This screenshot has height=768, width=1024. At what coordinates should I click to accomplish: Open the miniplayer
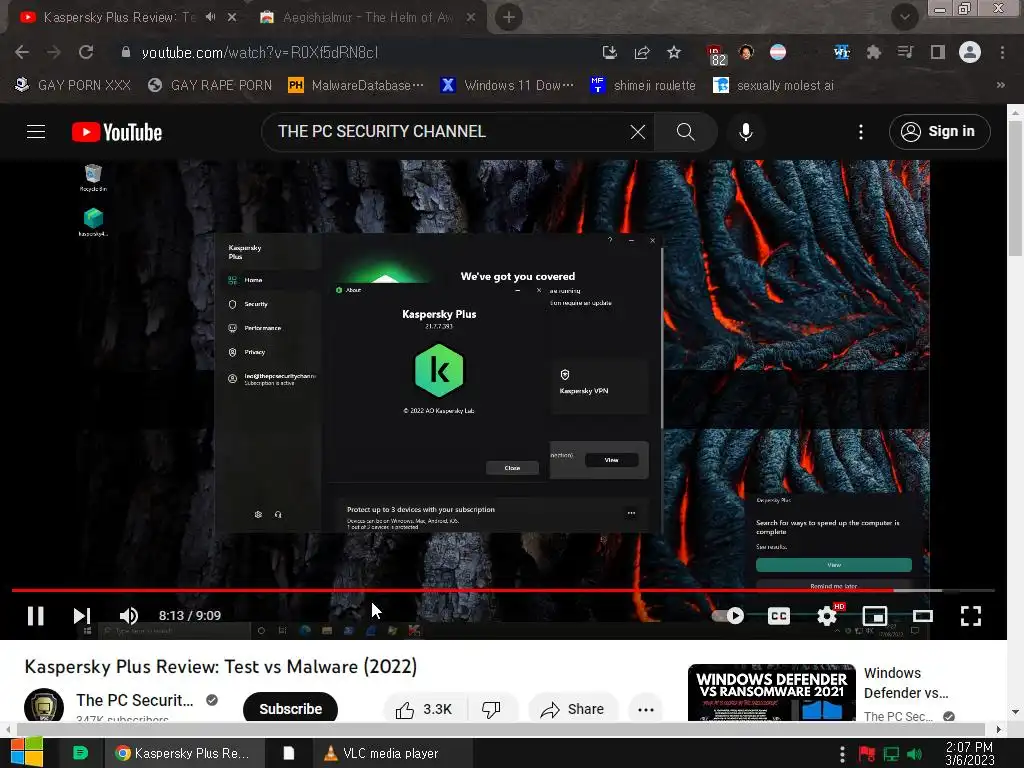pyautogui.click(x=874, y=616)
